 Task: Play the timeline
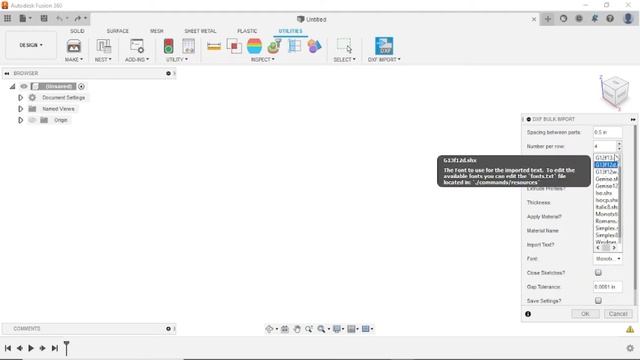click(31, 348)
